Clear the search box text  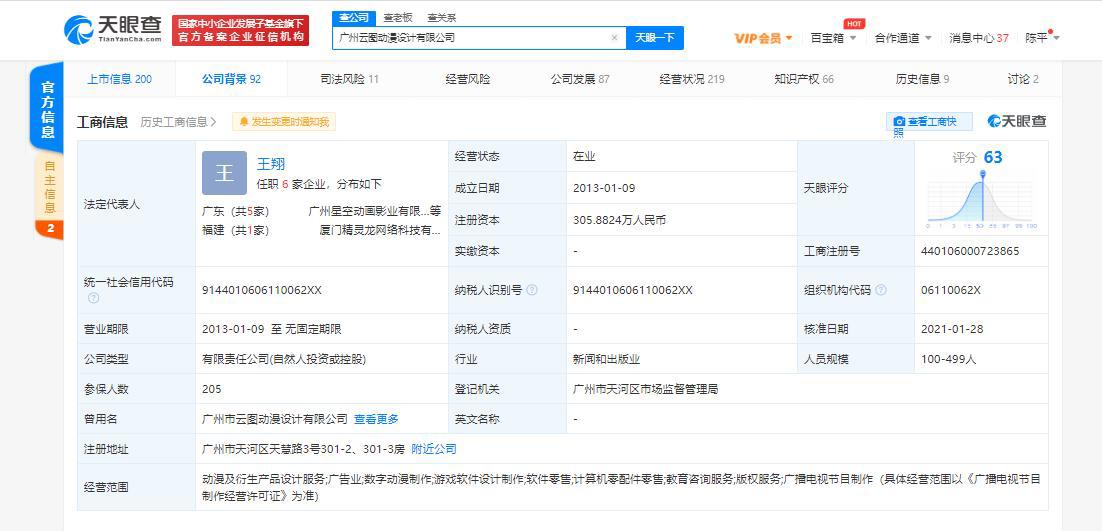[614, 38]
